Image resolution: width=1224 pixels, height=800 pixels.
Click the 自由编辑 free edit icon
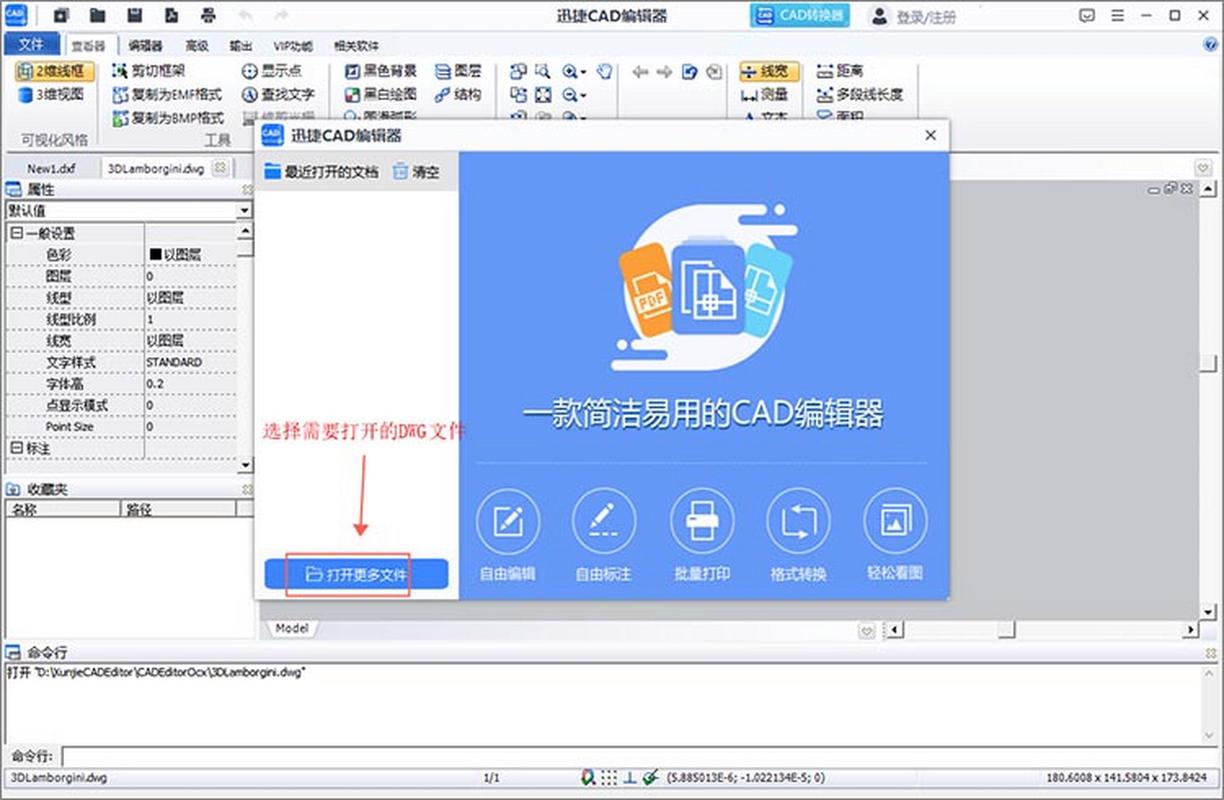pos(508,520)
